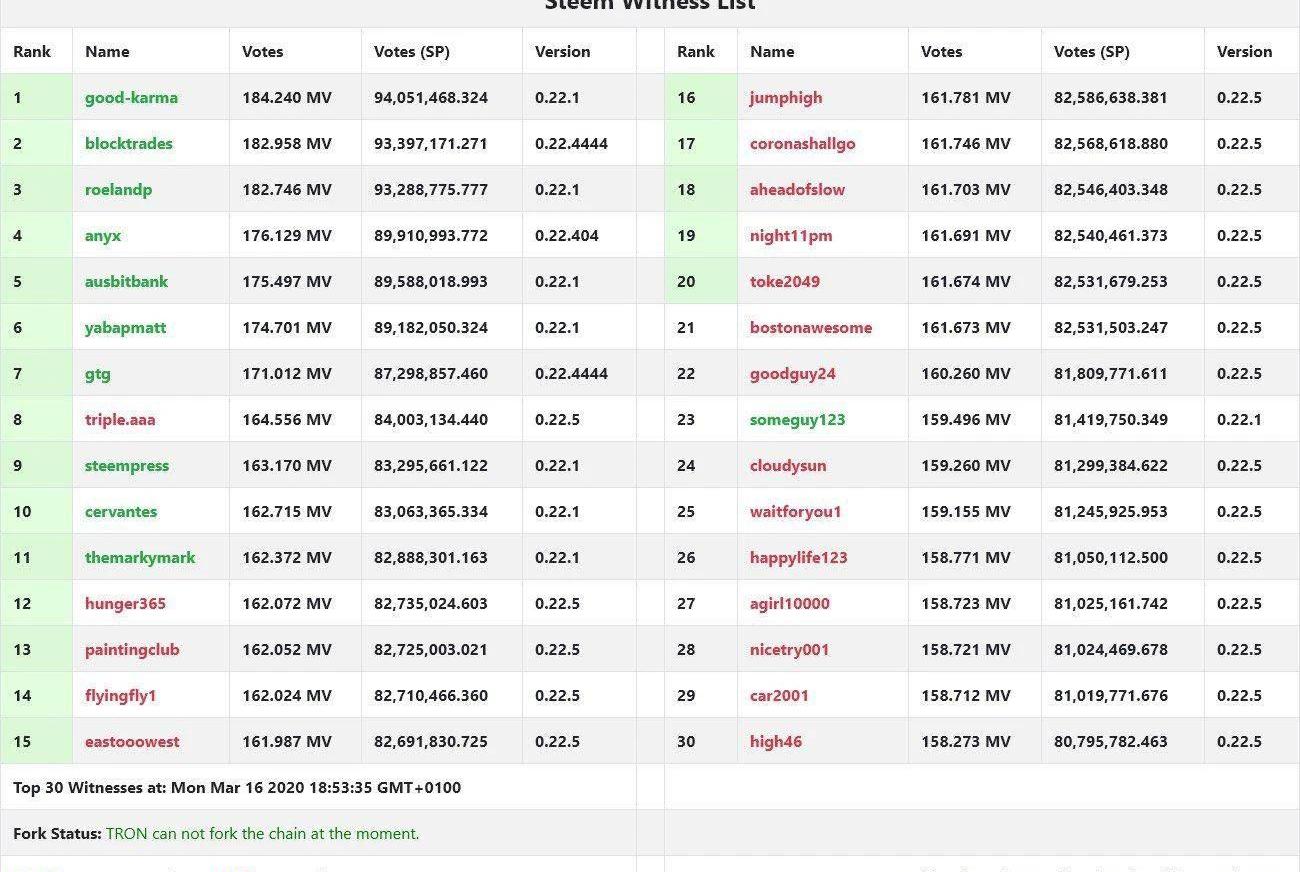The height and width of the screenshot is (872, 1300).
Task: Click left table Votes (SP) header
Action: [412, 52]
